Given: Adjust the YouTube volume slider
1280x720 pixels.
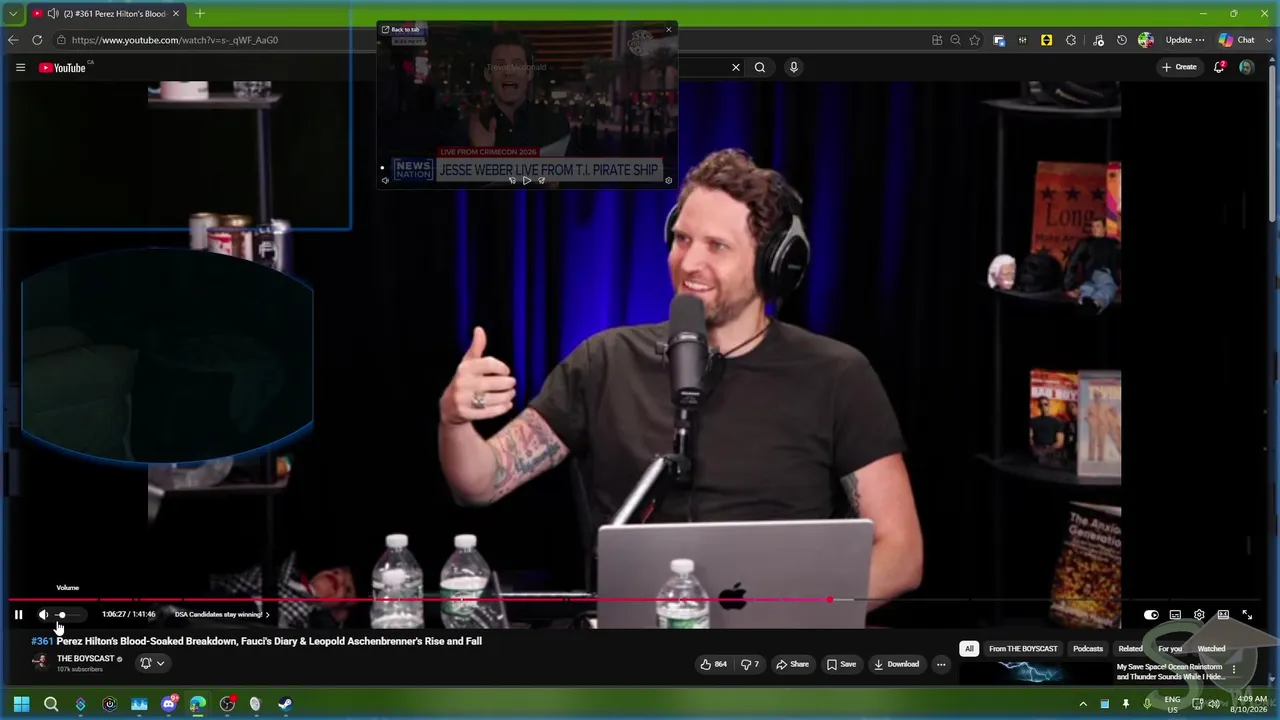Looking at the screenshot, I should tap(70, 615).
